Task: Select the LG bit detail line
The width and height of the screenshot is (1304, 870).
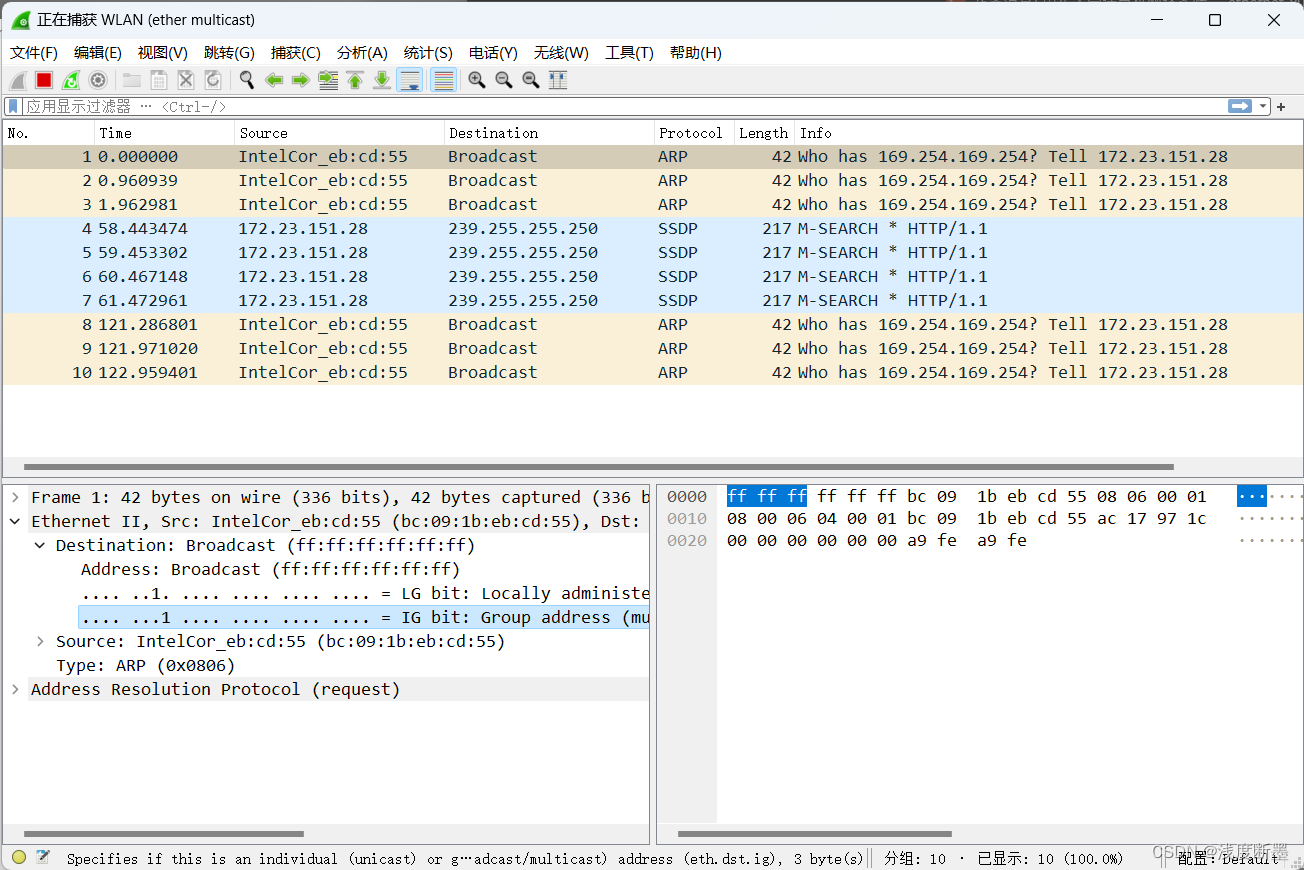Action: point(365,593)
